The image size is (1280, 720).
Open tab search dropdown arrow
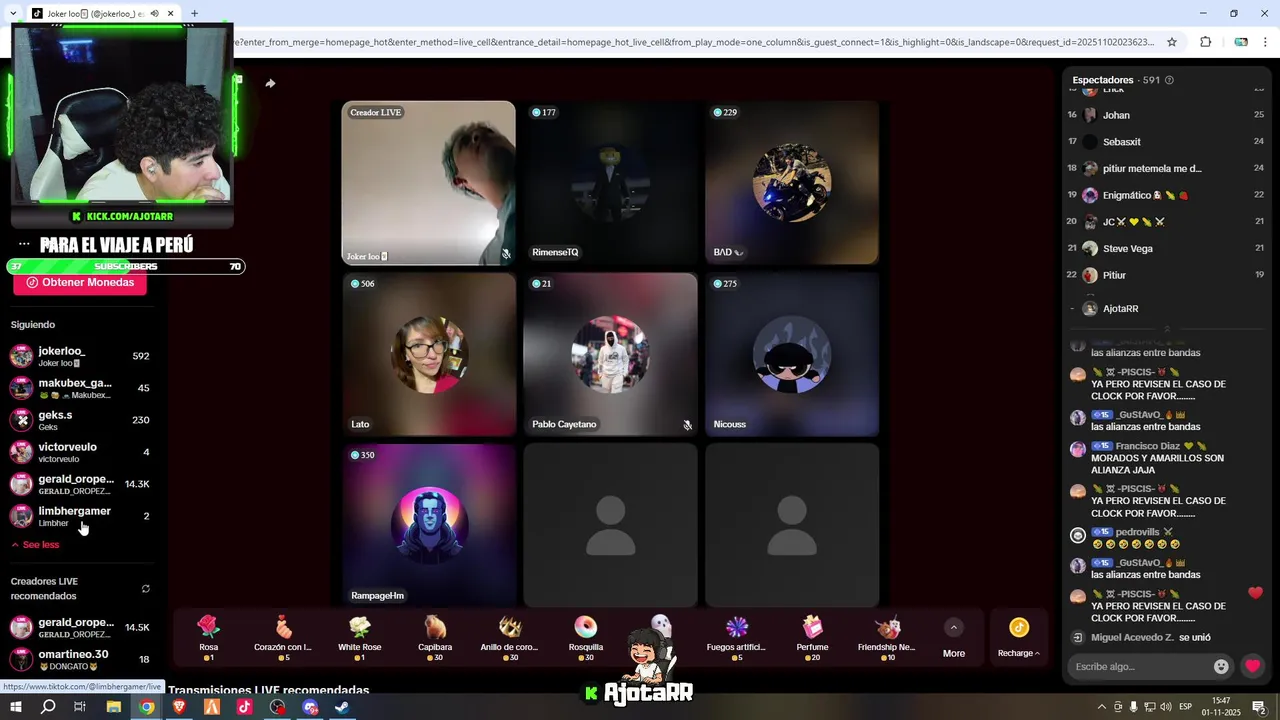pos(12,14)
